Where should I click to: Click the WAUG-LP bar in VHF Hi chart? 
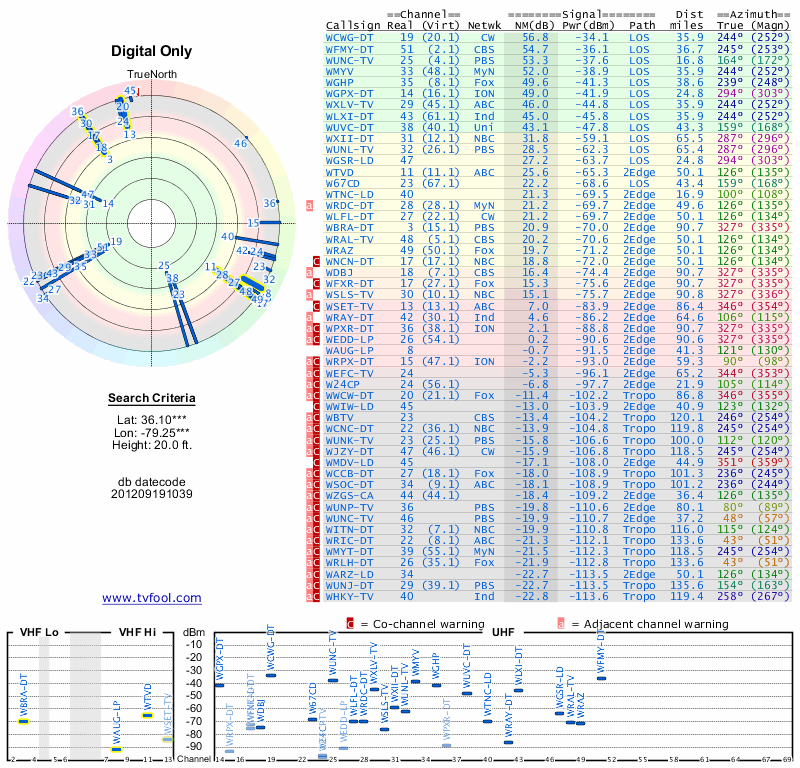[116, 749]
